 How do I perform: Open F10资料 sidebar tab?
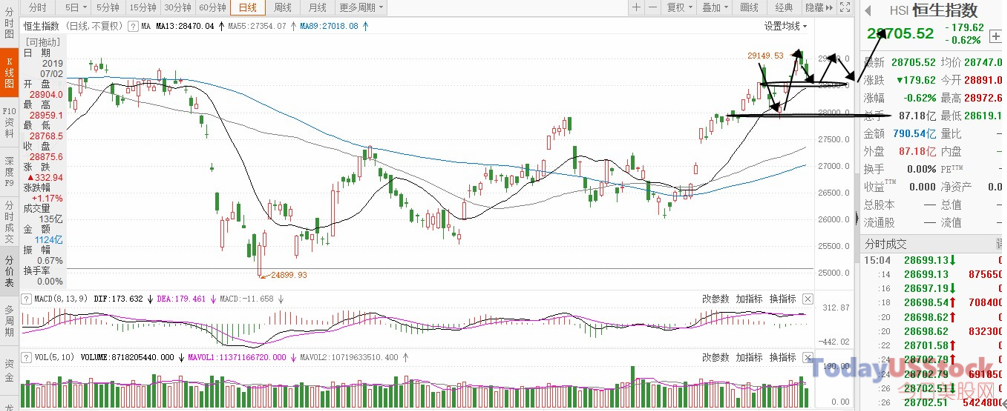(9, 122)
